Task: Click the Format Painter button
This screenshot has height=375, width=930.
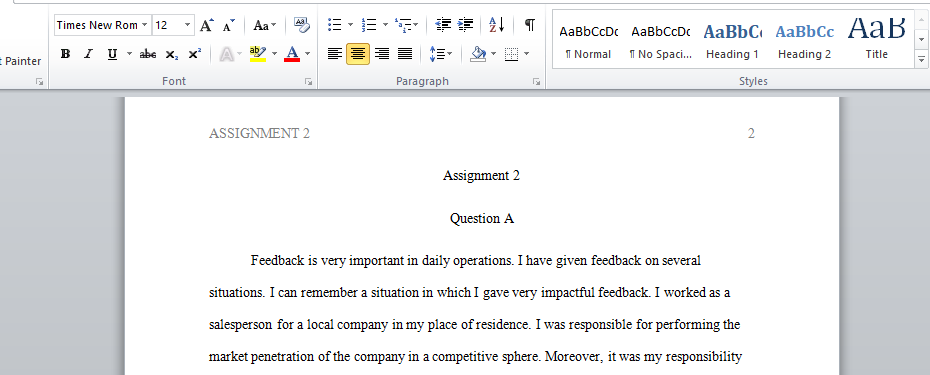Action: pyautogui.click(x=21, y=61)
